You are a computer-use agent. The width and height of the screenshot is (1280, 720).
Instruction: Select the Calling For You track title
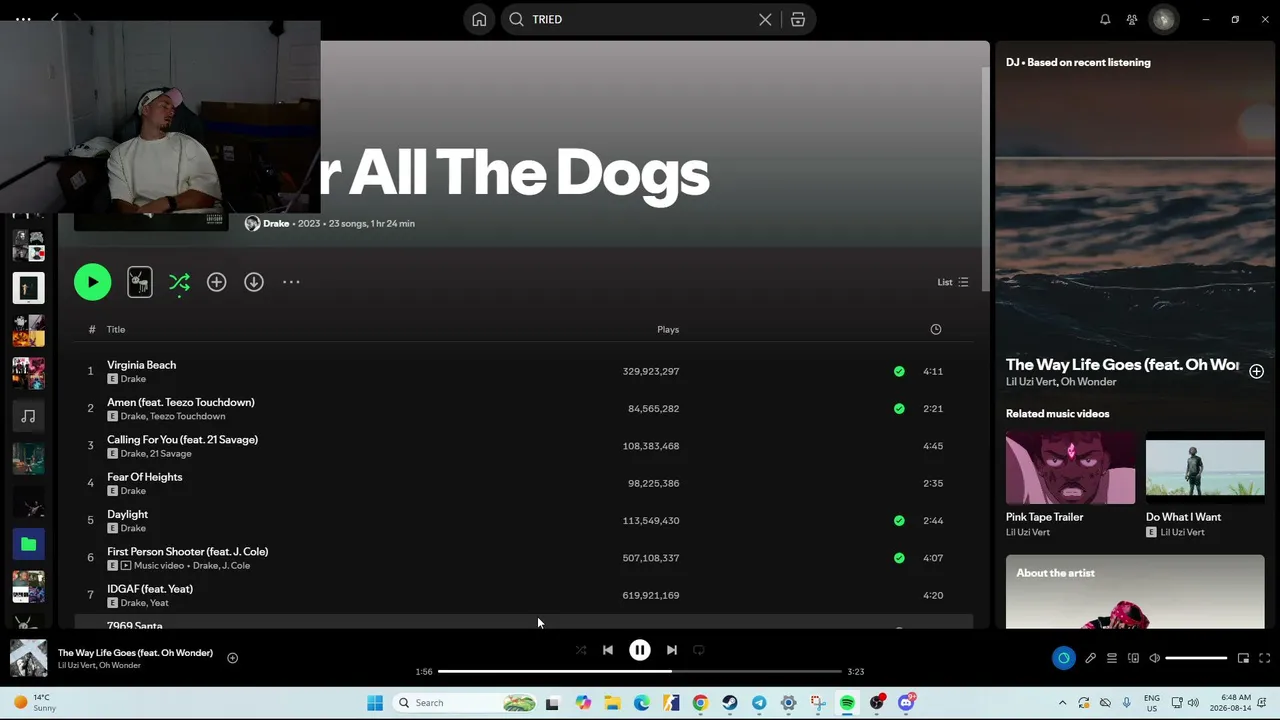click(182, 440)
